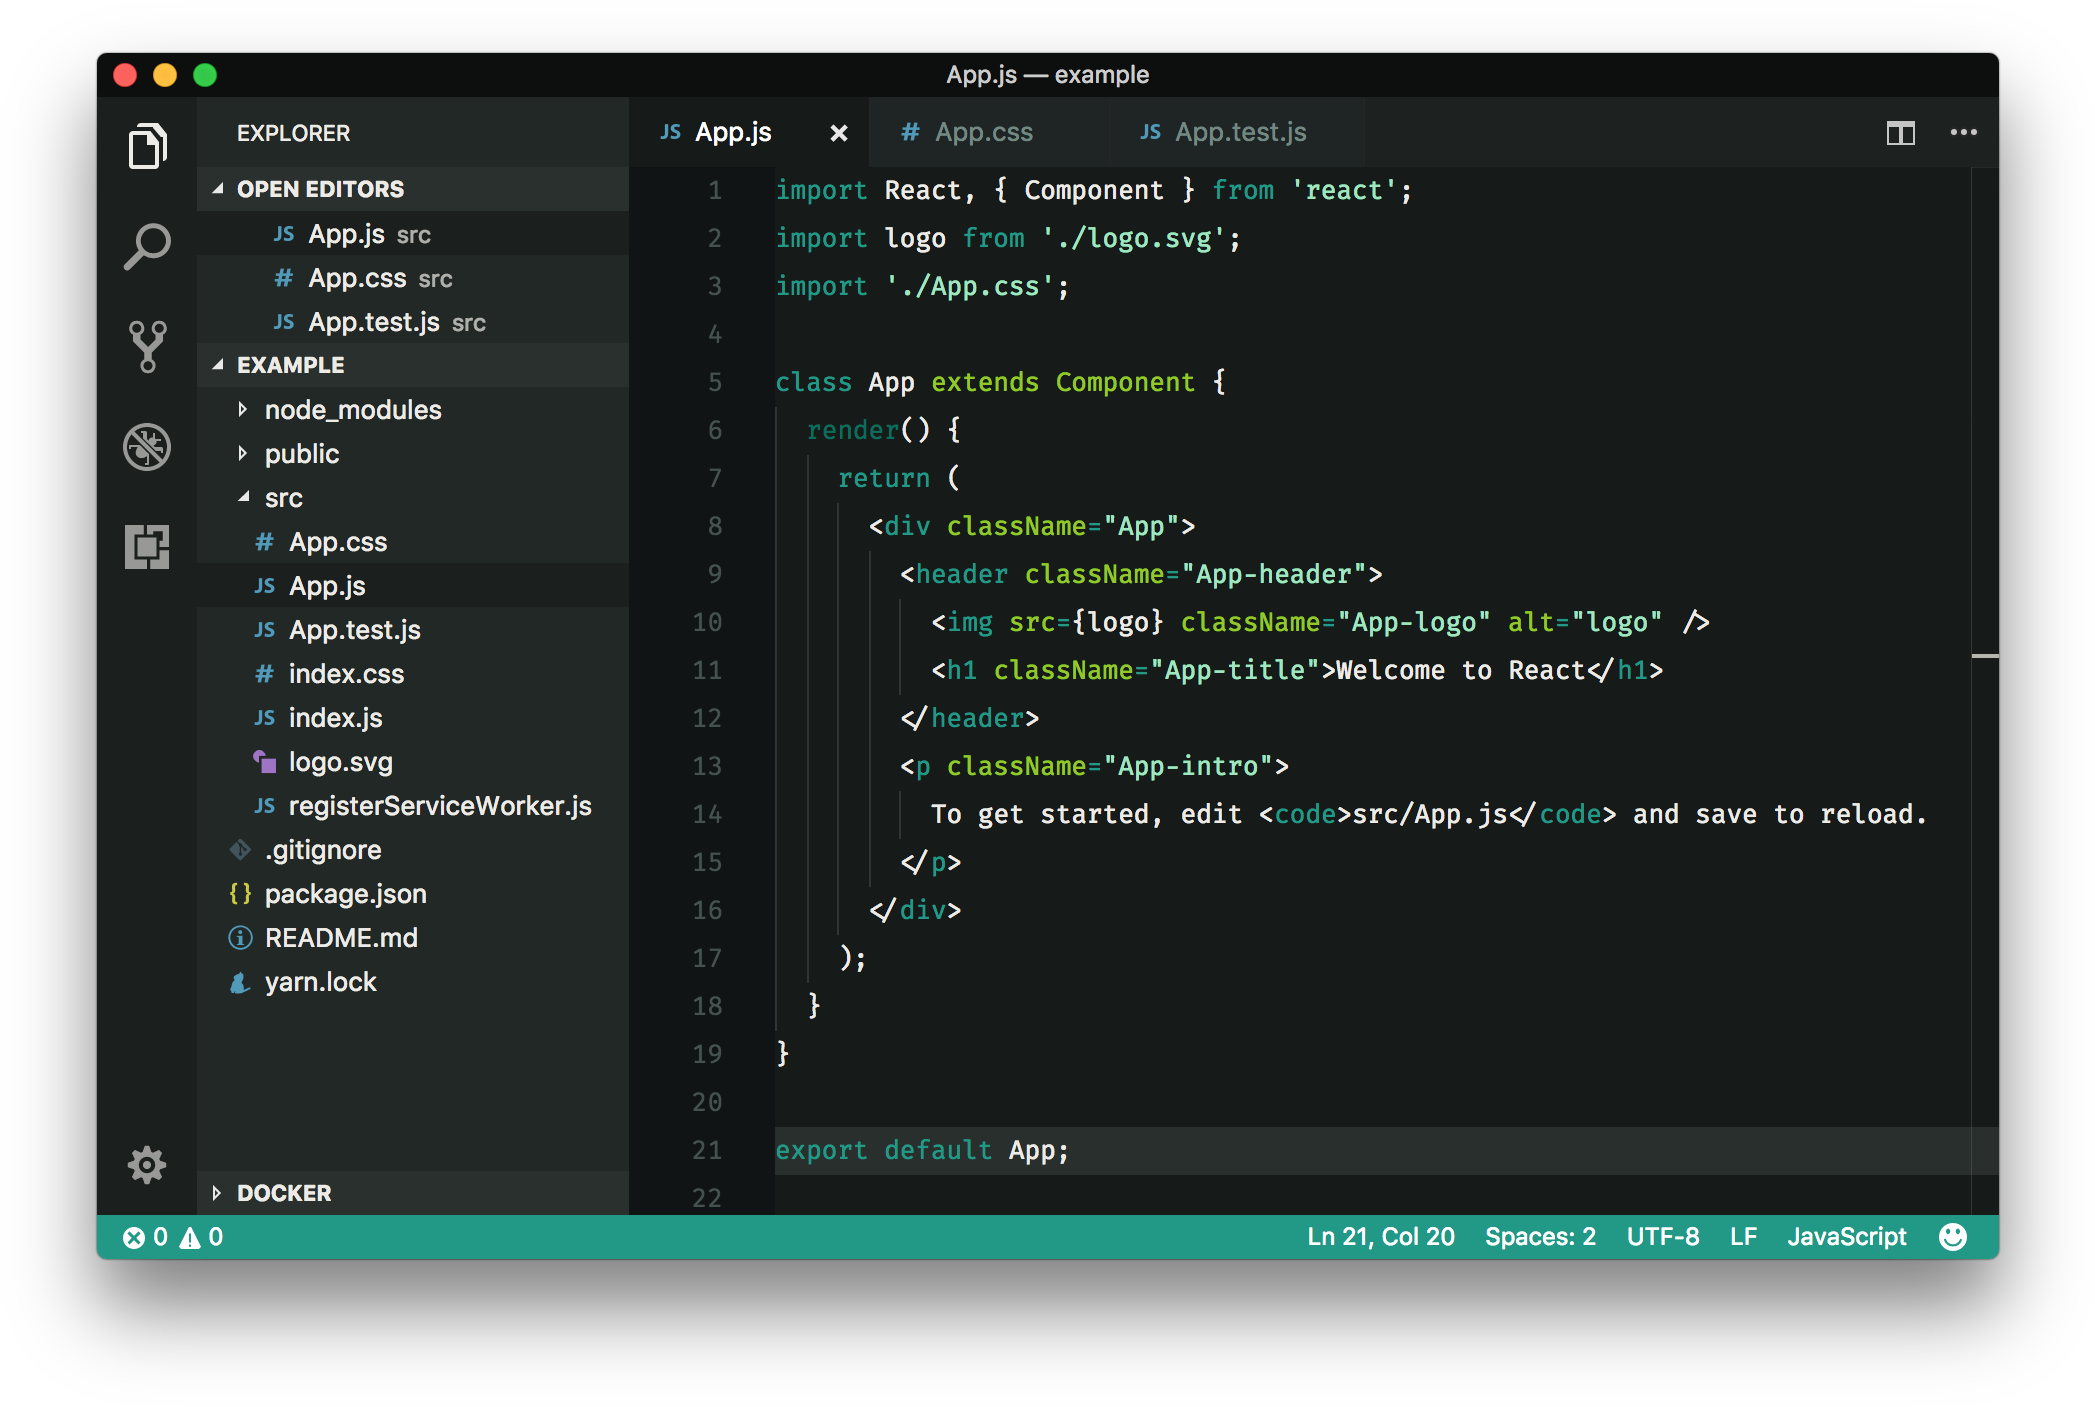The width and height of the screenshot is (2095, 1407).
Task: Select the Source Control icon
Action: [x=147, y=346]
